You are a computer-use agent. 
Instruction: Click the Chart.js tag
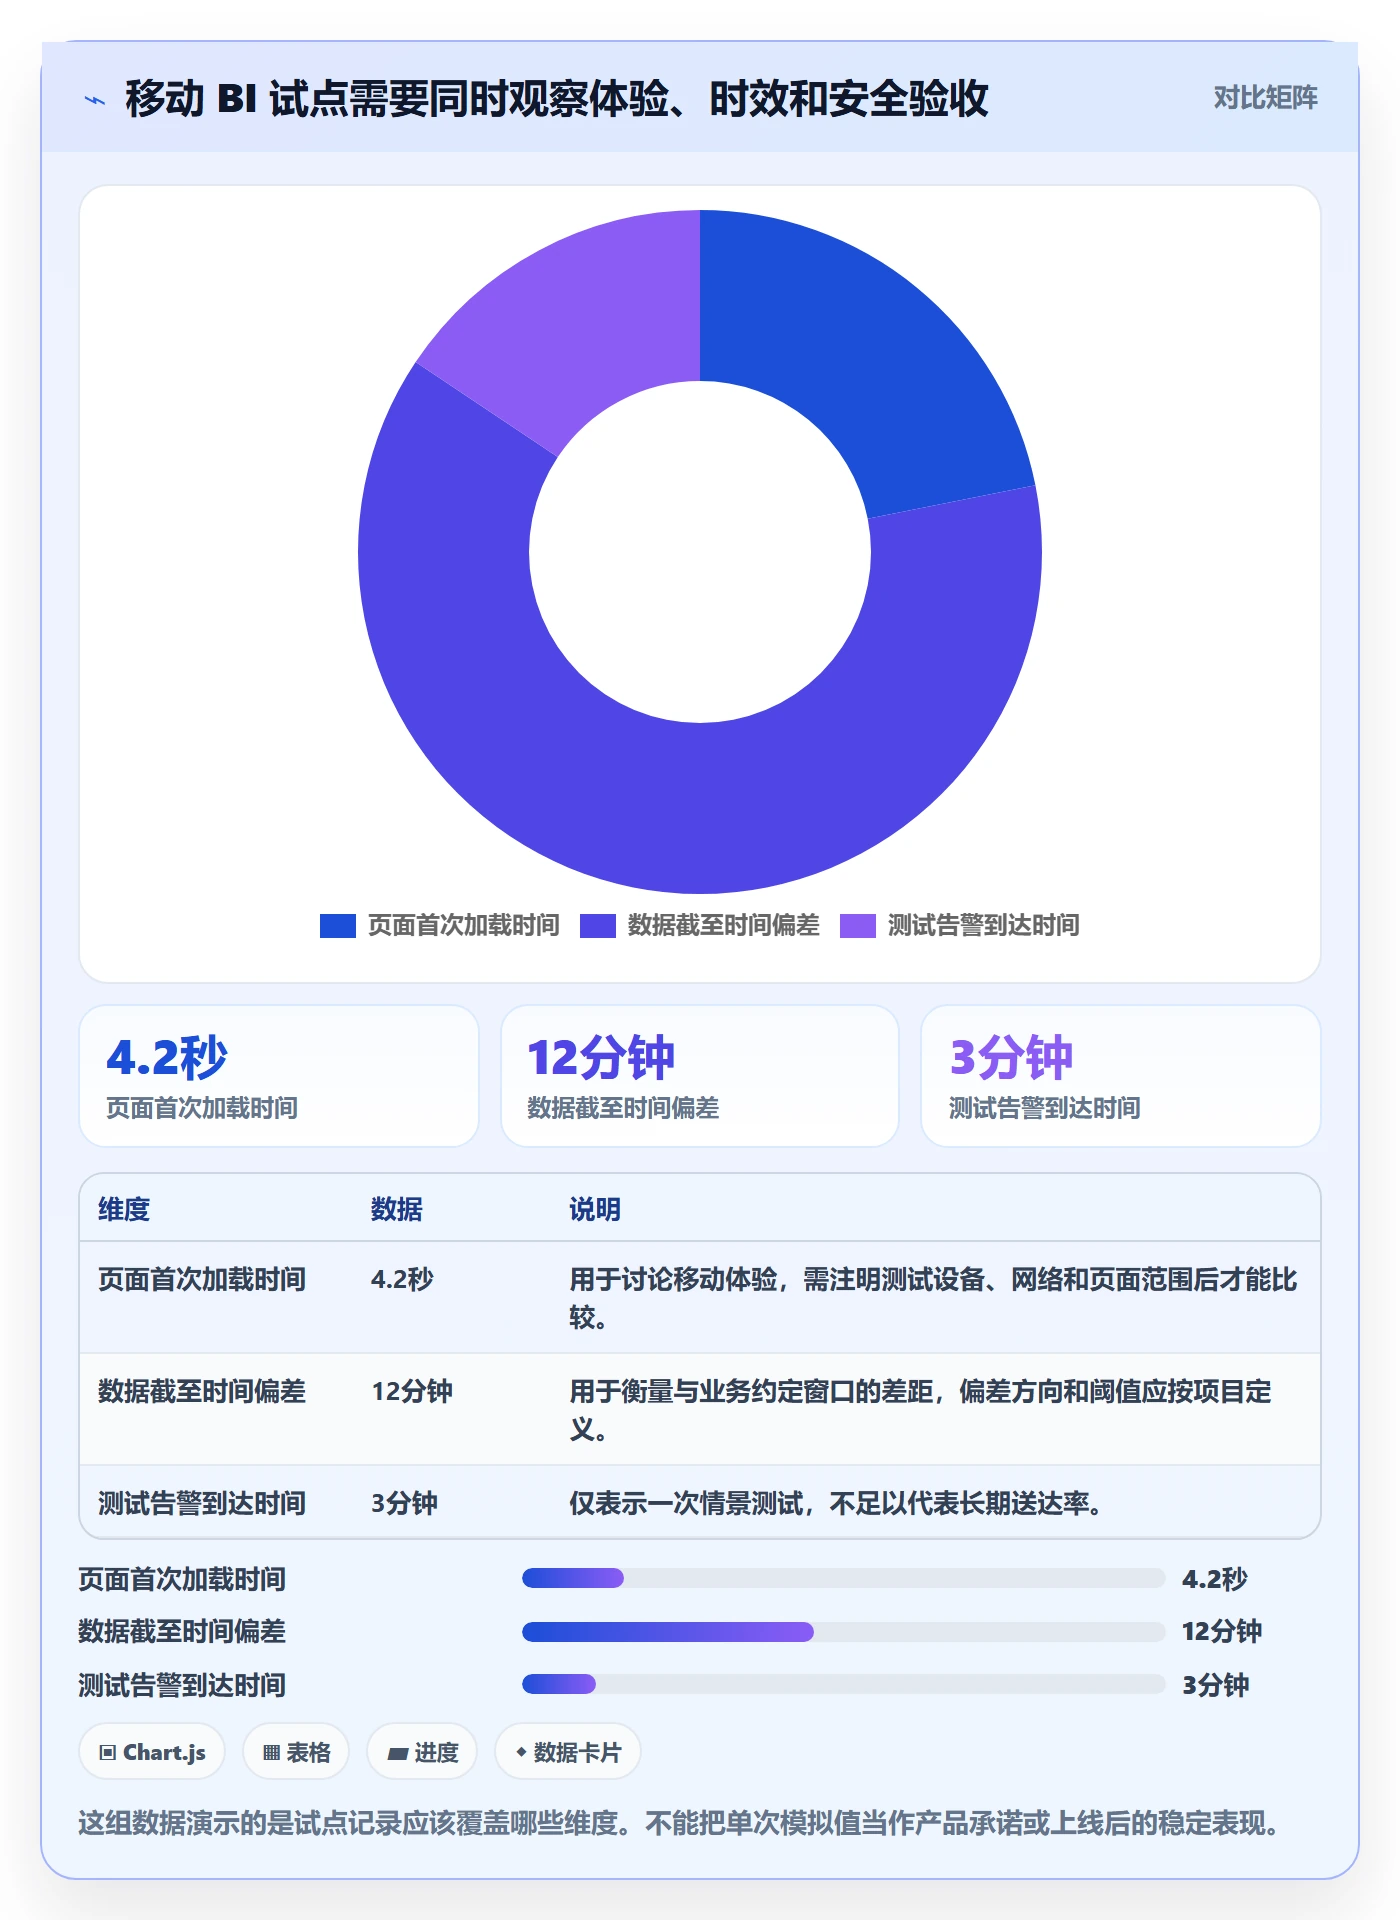coord(152,1752)
